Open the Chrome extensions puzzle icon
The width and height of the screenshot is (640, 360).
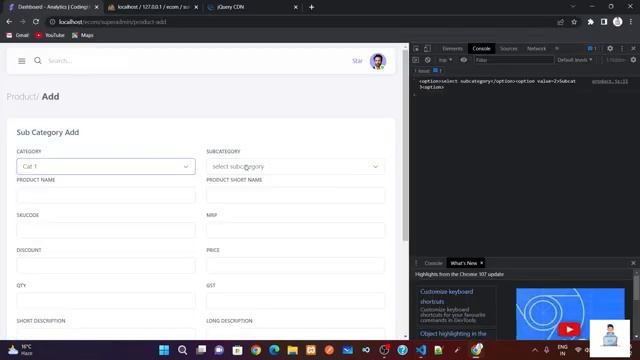(590, 22)
